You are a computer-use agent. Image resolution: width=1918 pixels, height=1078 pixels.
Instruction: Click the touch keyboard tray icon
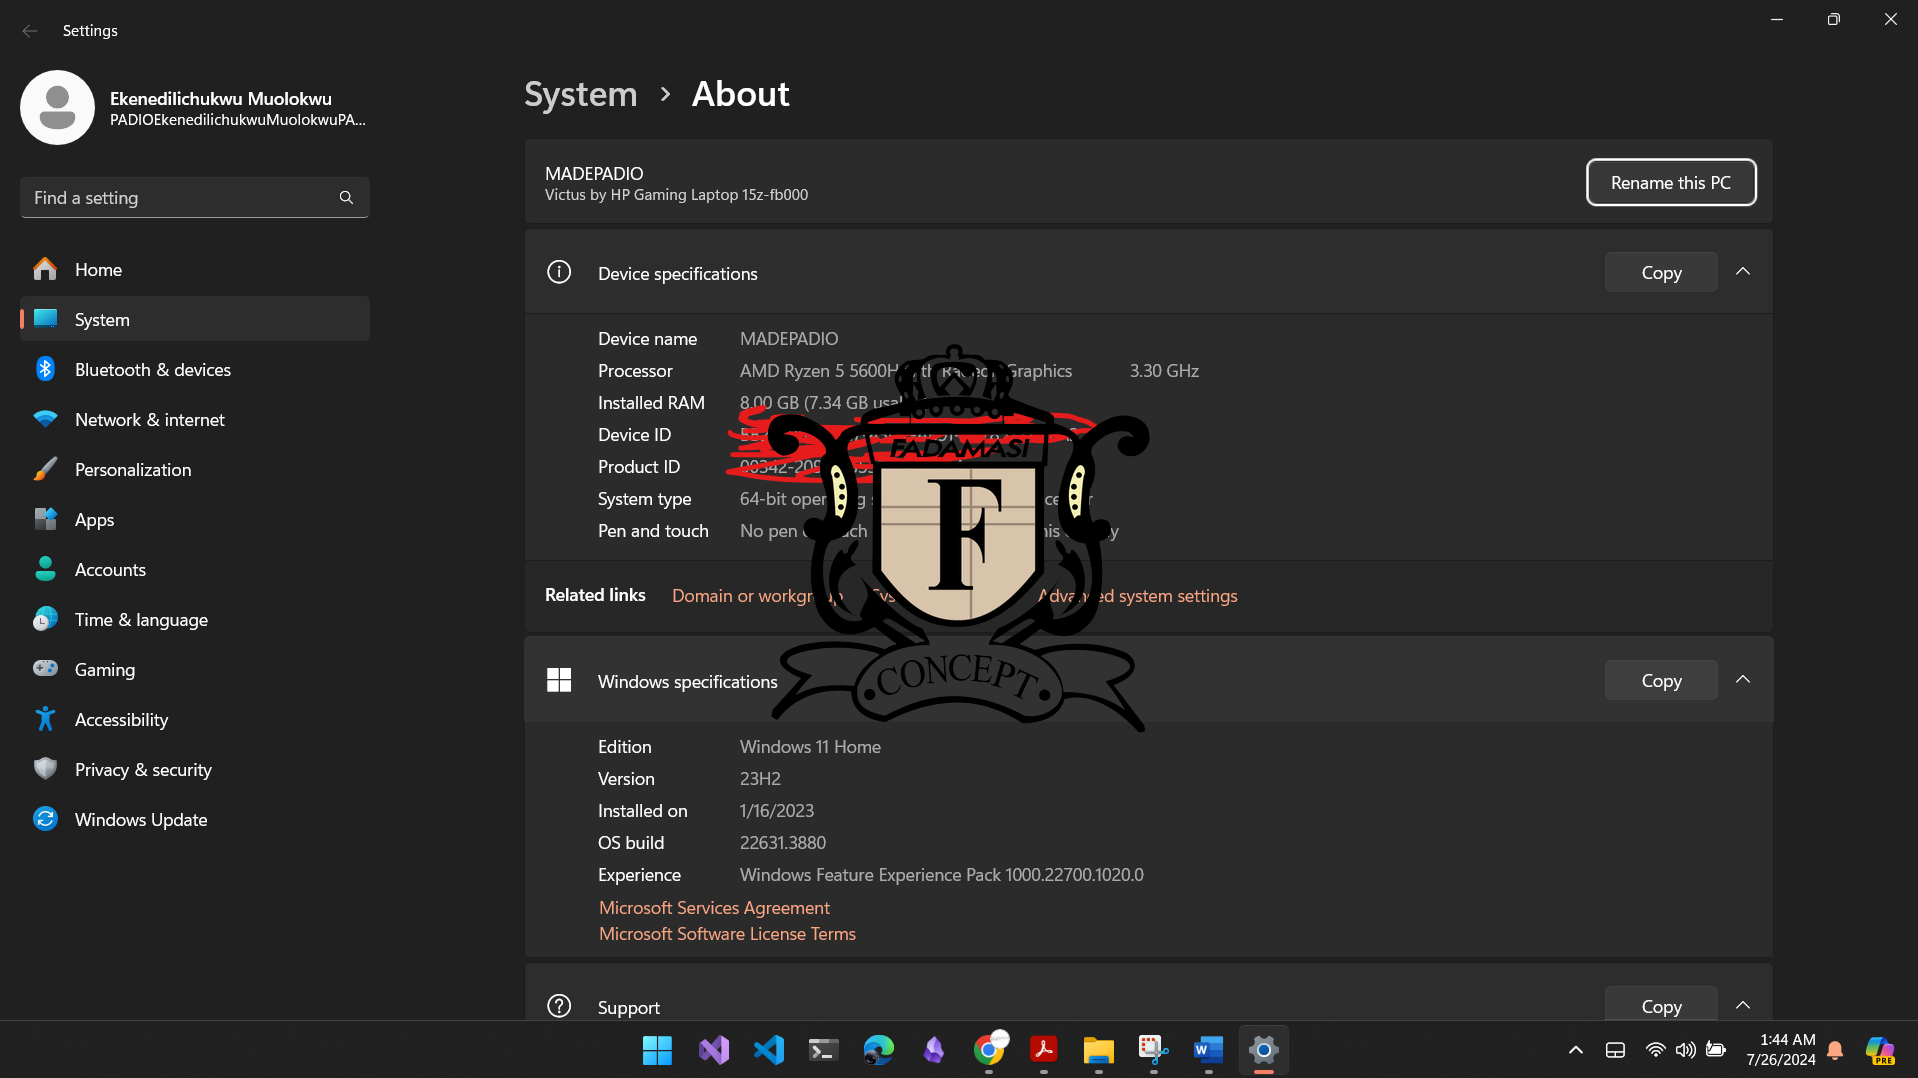coord(1615,1050)
